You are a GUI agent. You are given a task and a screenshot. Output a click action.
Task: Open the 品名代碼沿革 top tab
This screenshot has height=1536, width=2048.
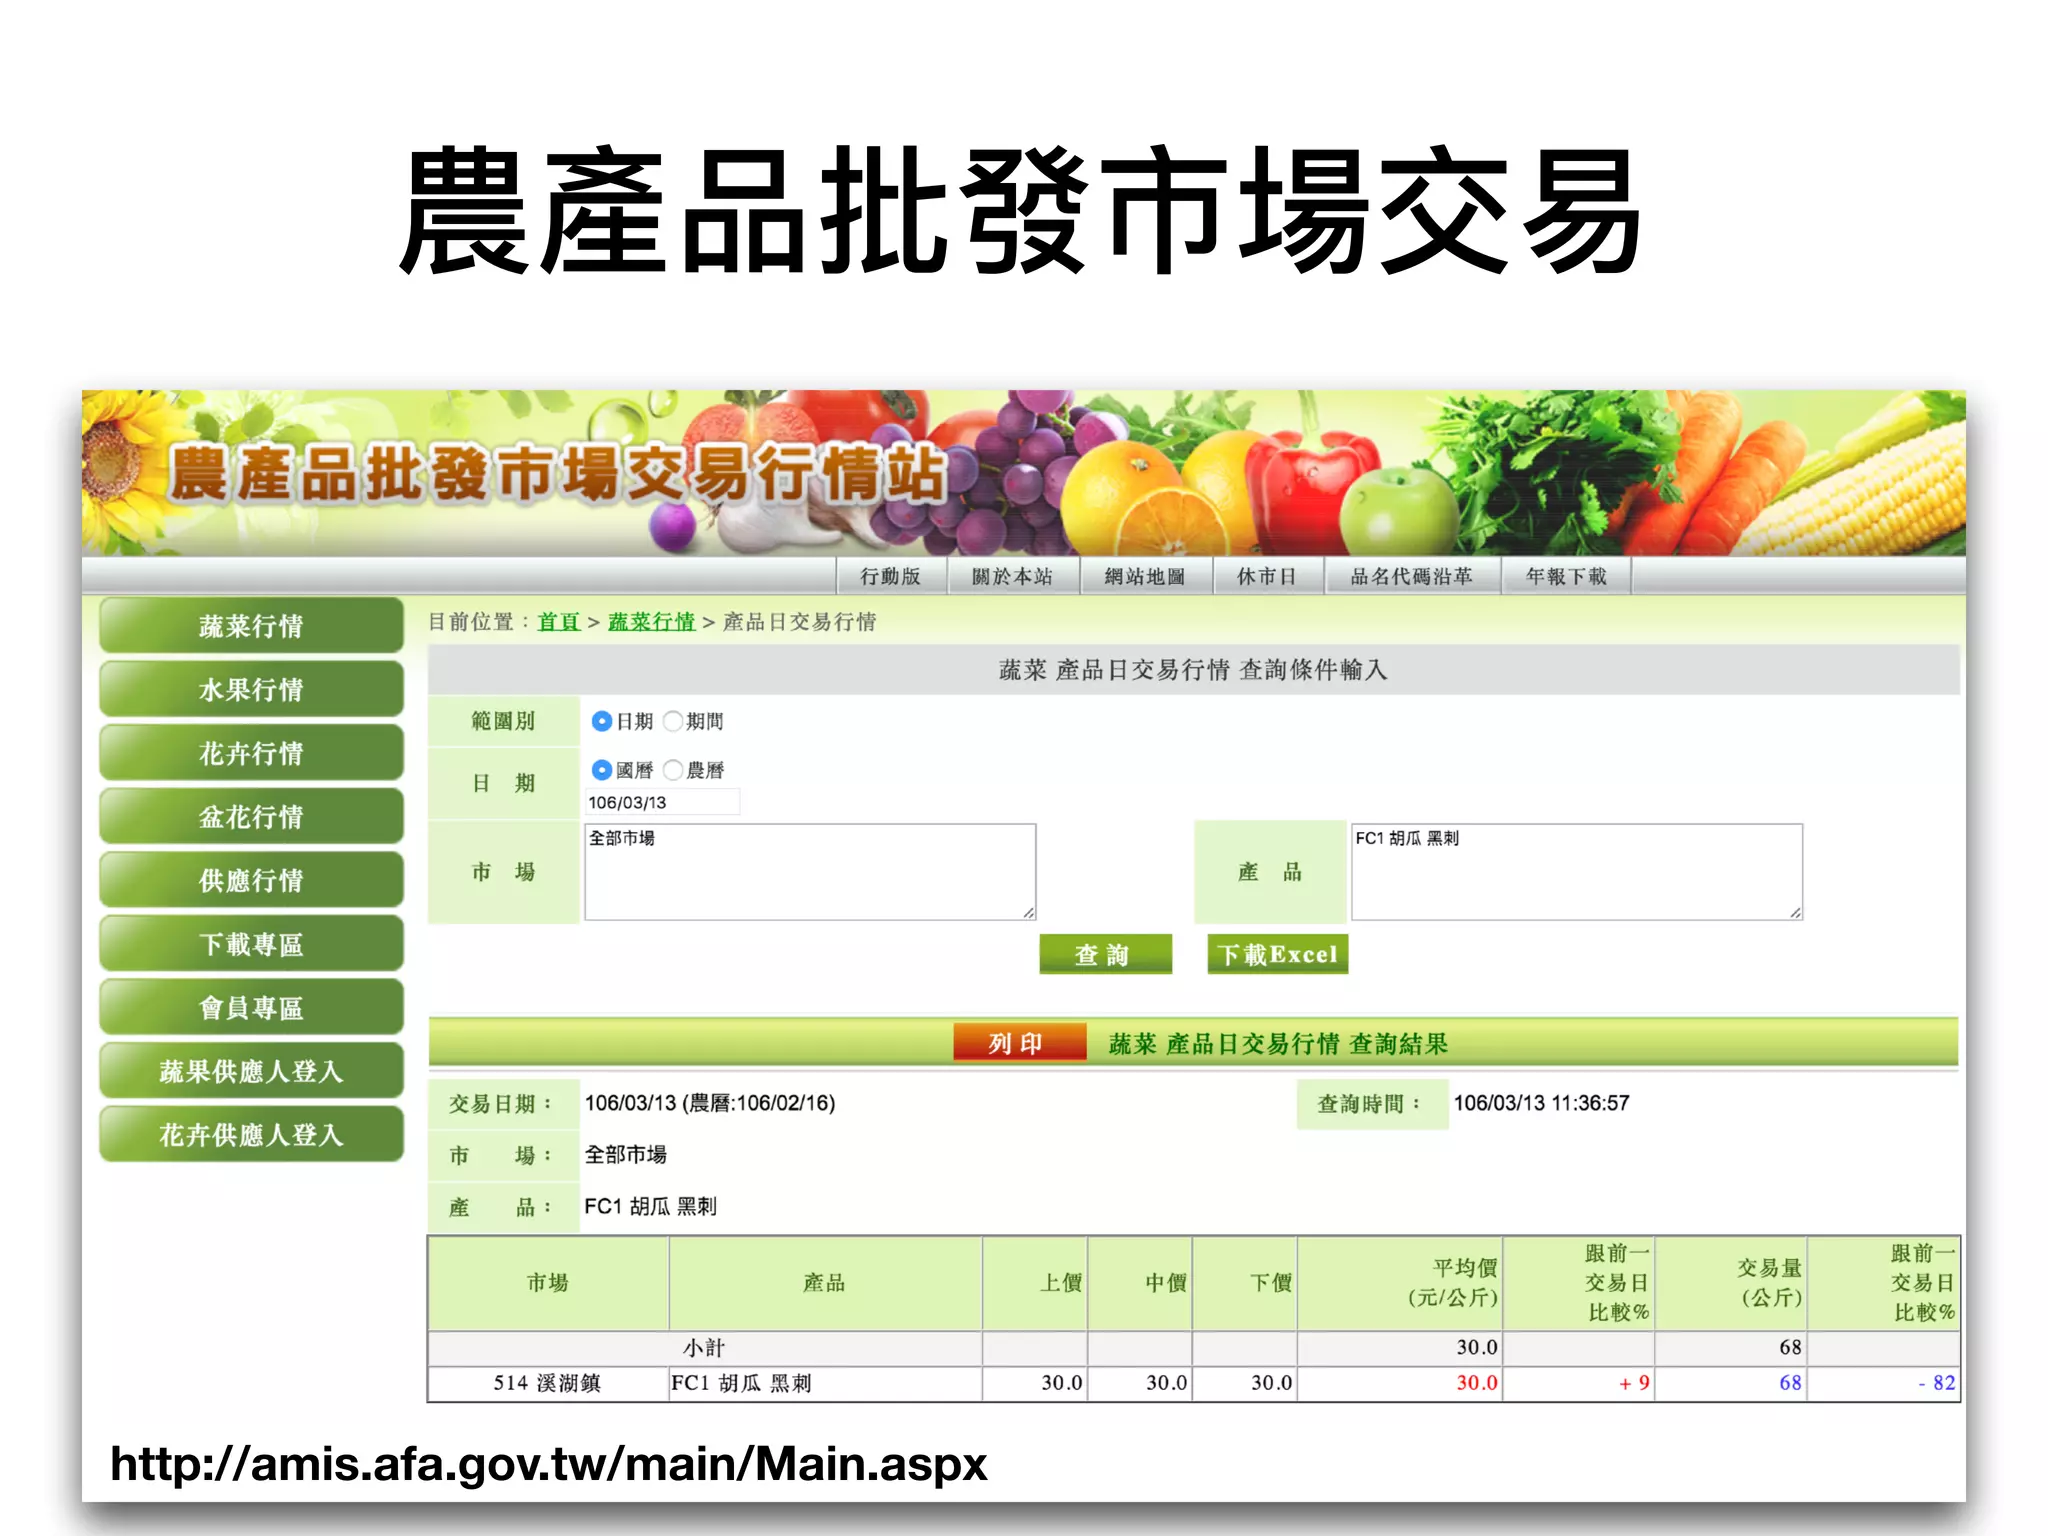point(1411,577)
